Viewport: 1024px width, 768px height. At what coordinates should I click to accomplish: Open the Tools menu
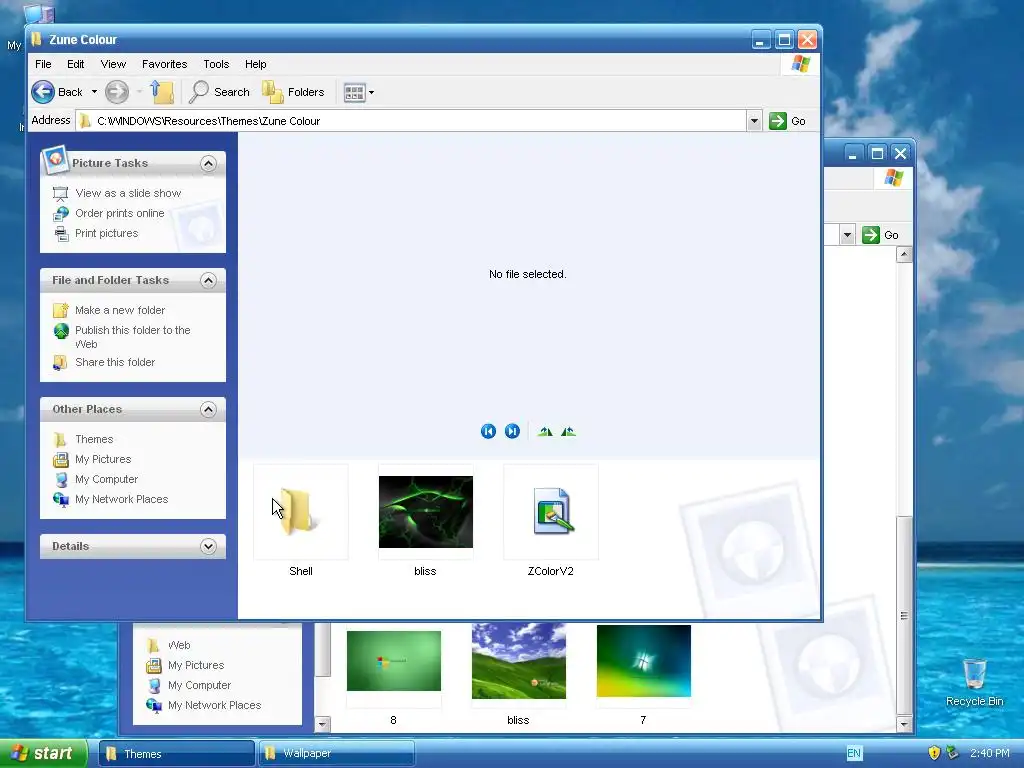(x=216, y=64)
